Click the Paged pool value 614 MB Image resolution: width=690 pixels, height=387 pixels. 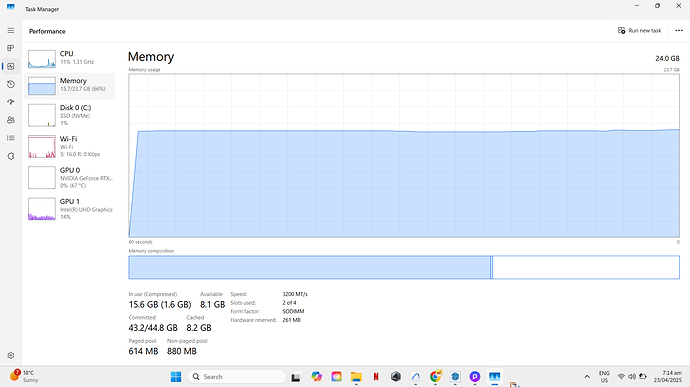tap(143, 351)
